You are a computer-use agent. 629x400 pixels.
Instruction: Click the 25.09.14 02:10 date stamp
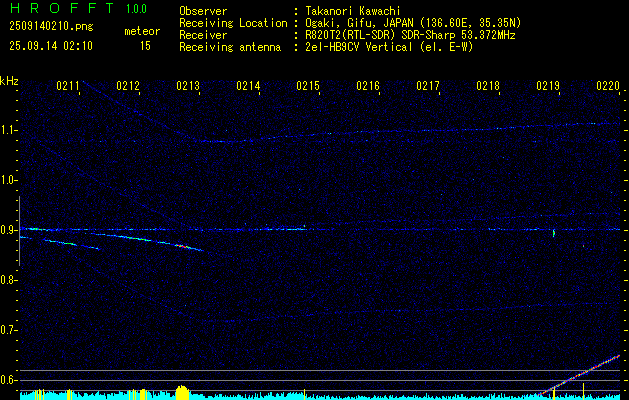click(50, 45)
